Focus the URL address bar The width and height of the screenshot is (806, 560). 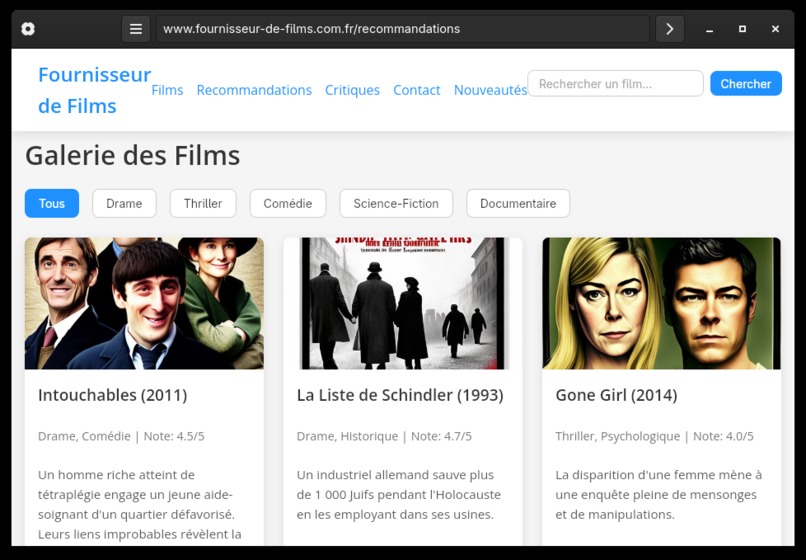point(403,29)
